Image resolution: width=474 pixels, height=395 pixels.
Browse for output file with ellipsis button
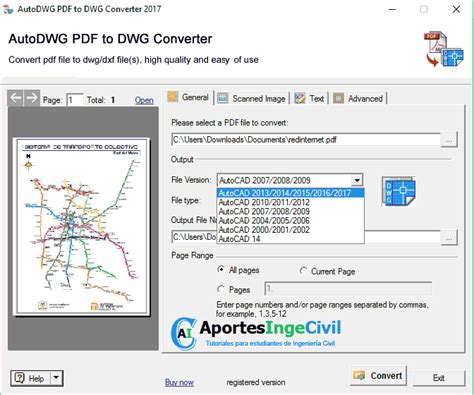[x=449, y=238]
